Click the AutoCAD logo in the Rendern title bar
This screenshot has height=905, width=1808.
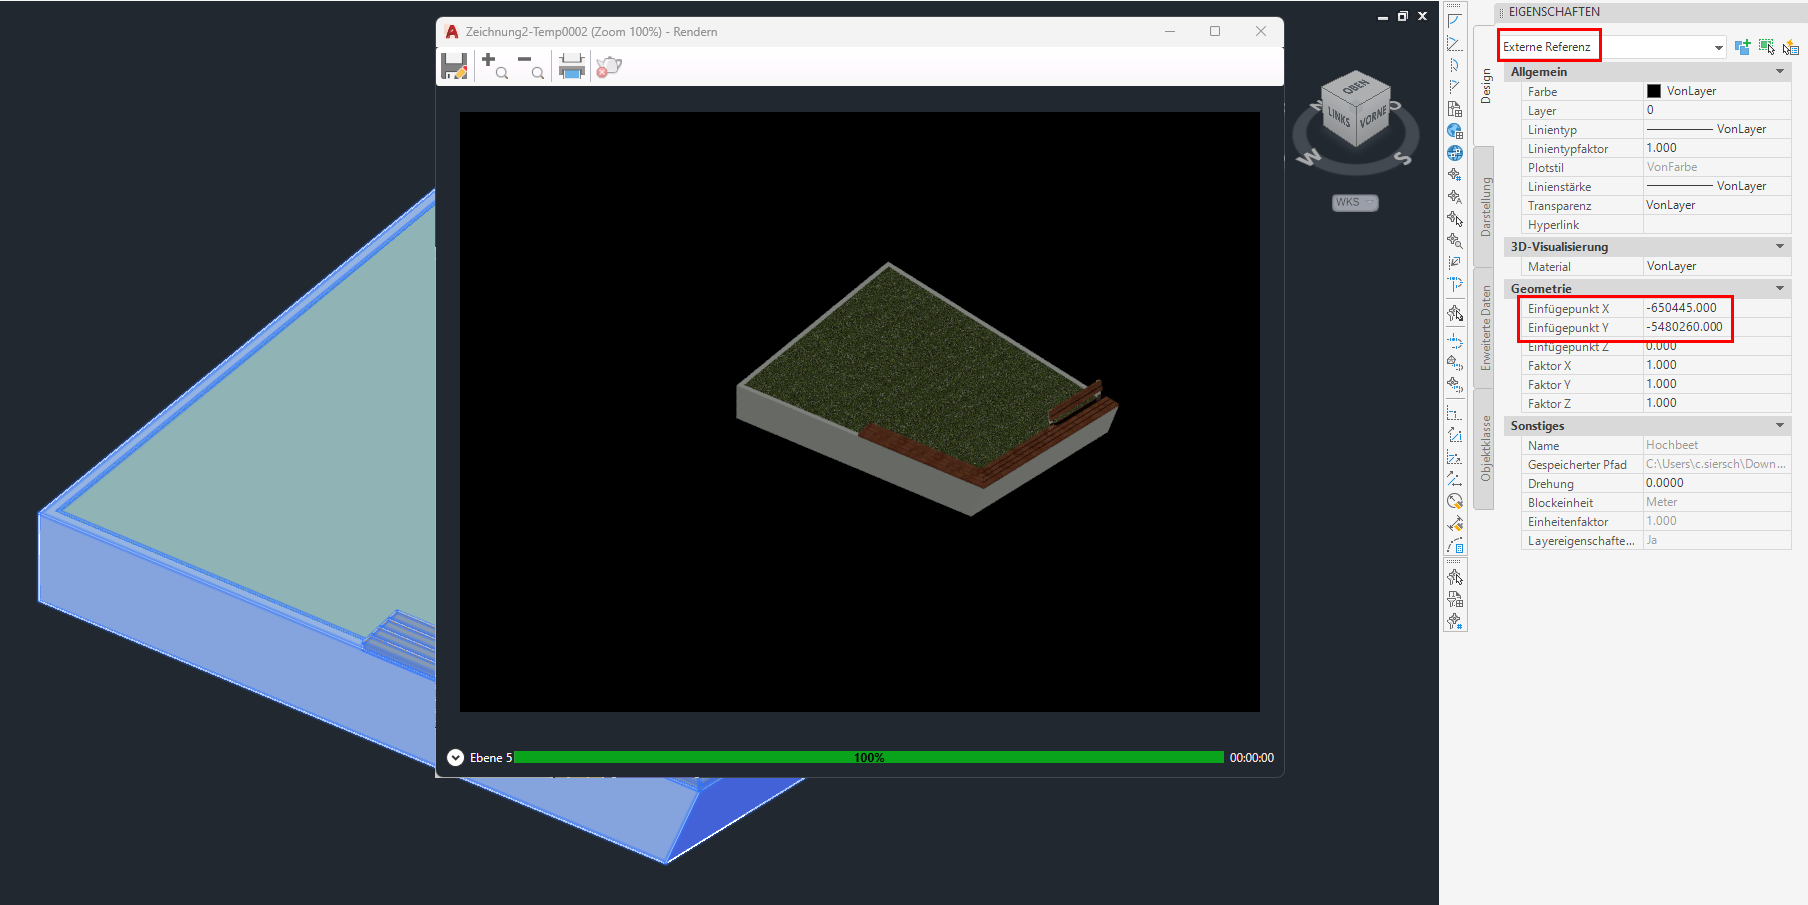point(452,32)
